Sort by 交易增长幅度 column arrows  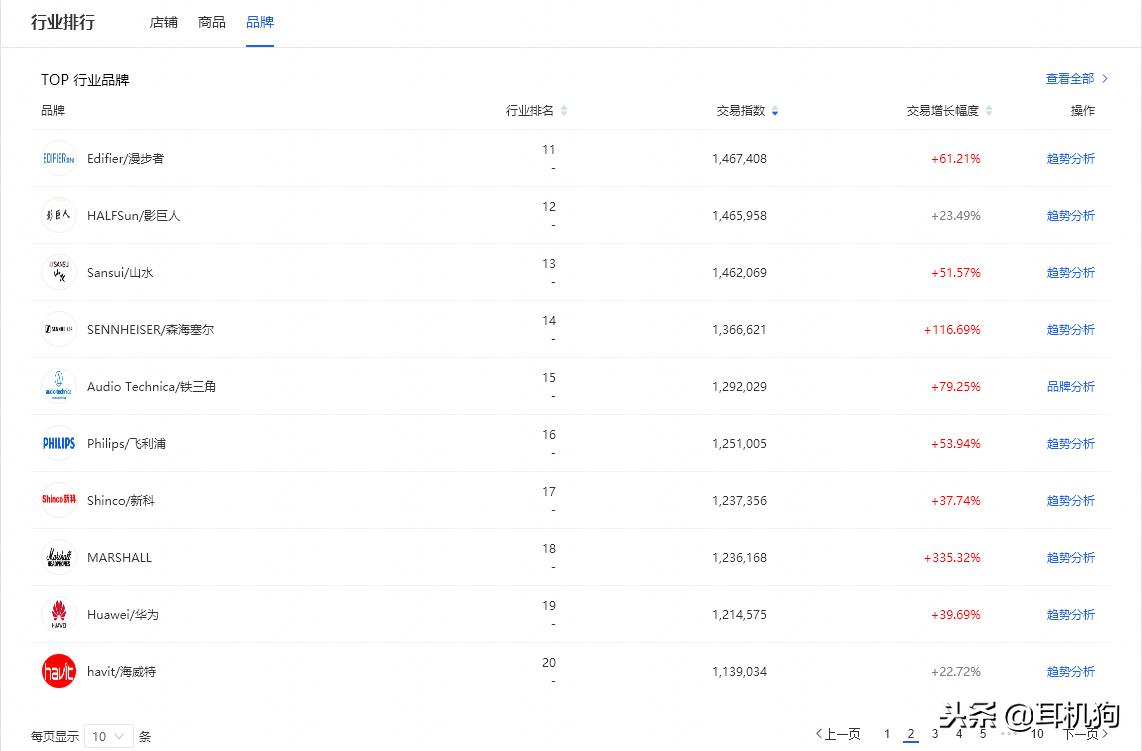pos(988,111)
